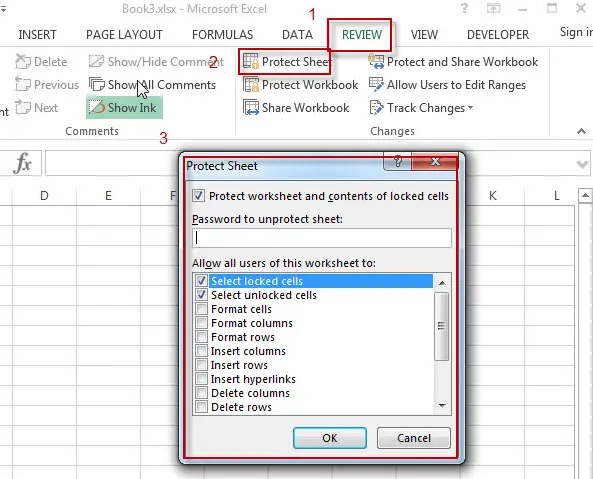Enable the Format columns permission
593x479 pixels.
pos(201,322)
